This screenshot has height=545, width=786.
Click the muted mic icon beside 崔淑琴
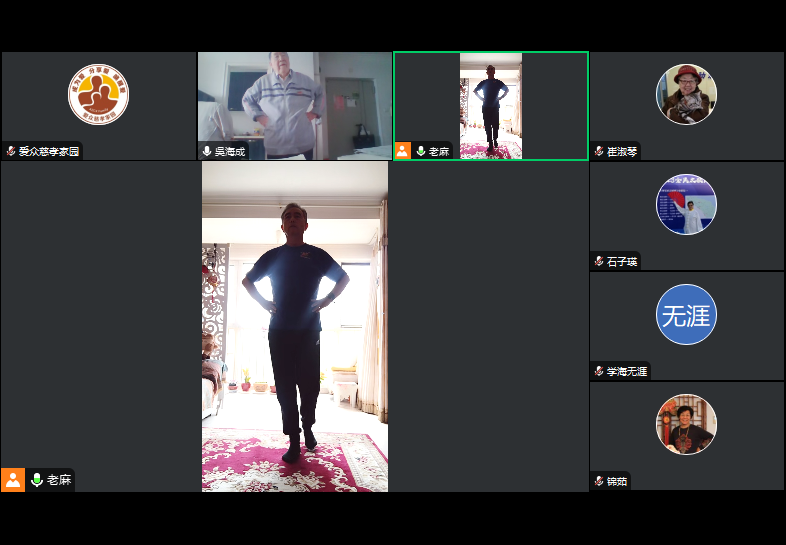point(599,152)
